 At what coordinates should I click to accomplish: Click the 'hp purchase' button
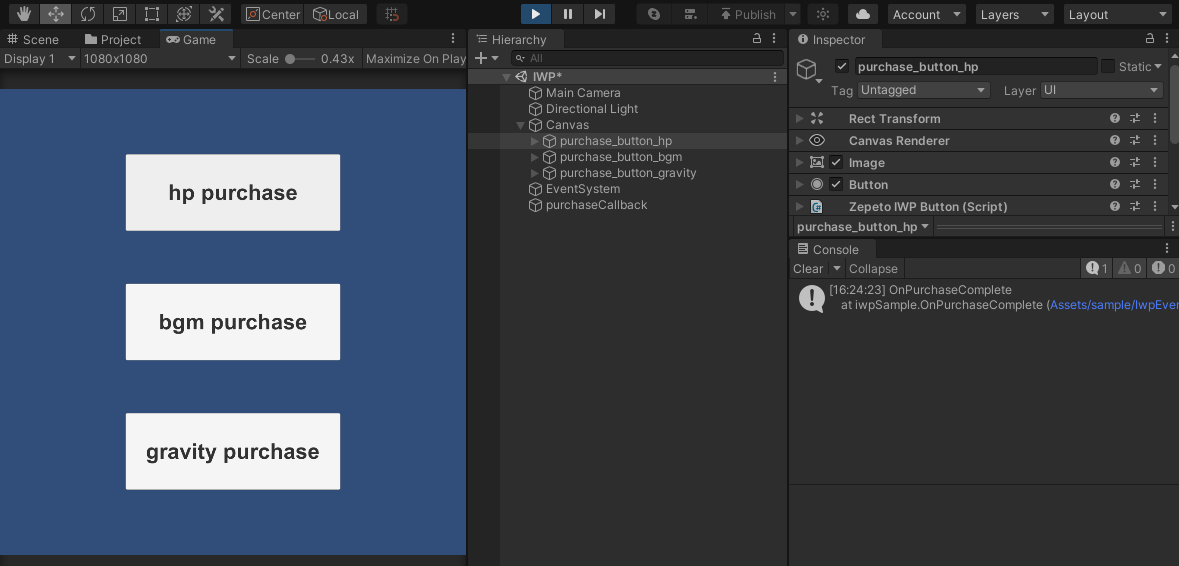pyautogui.click(x=232, y=193)
